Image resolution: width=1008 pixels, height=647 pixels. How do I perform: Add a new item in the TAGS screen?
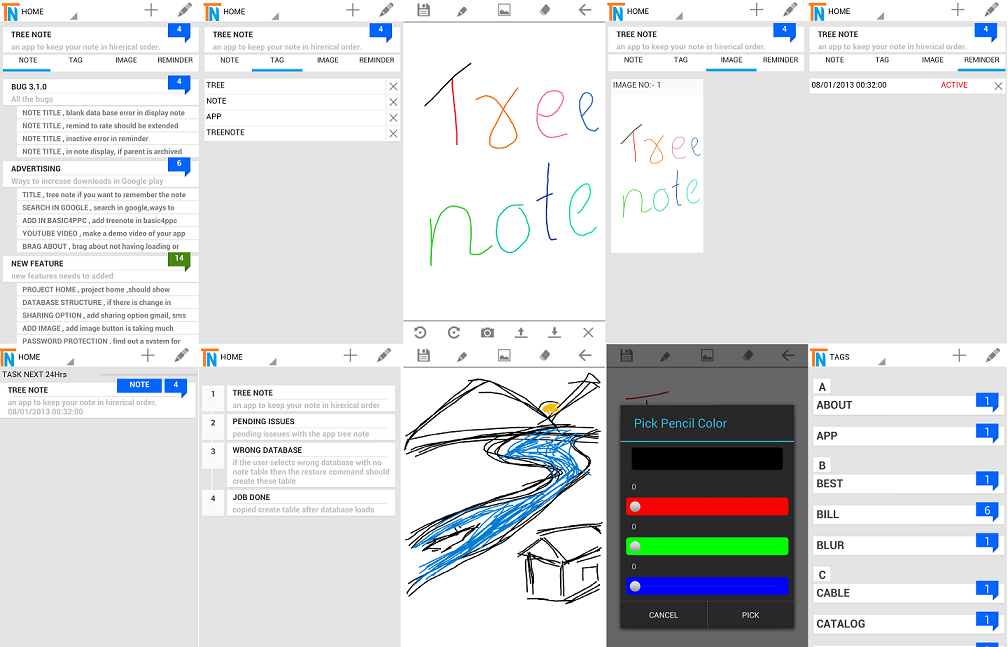[x=958, y=355]
